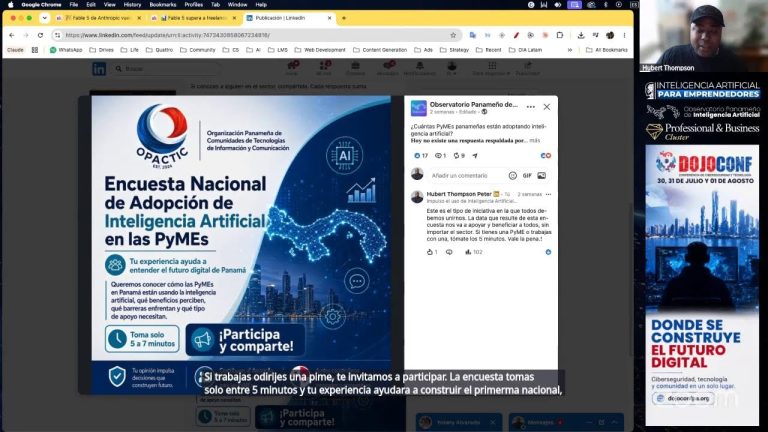This screenshot has width=768, height=432.
Task: Open the Chrome profile avatar
Action: [610, 35]
